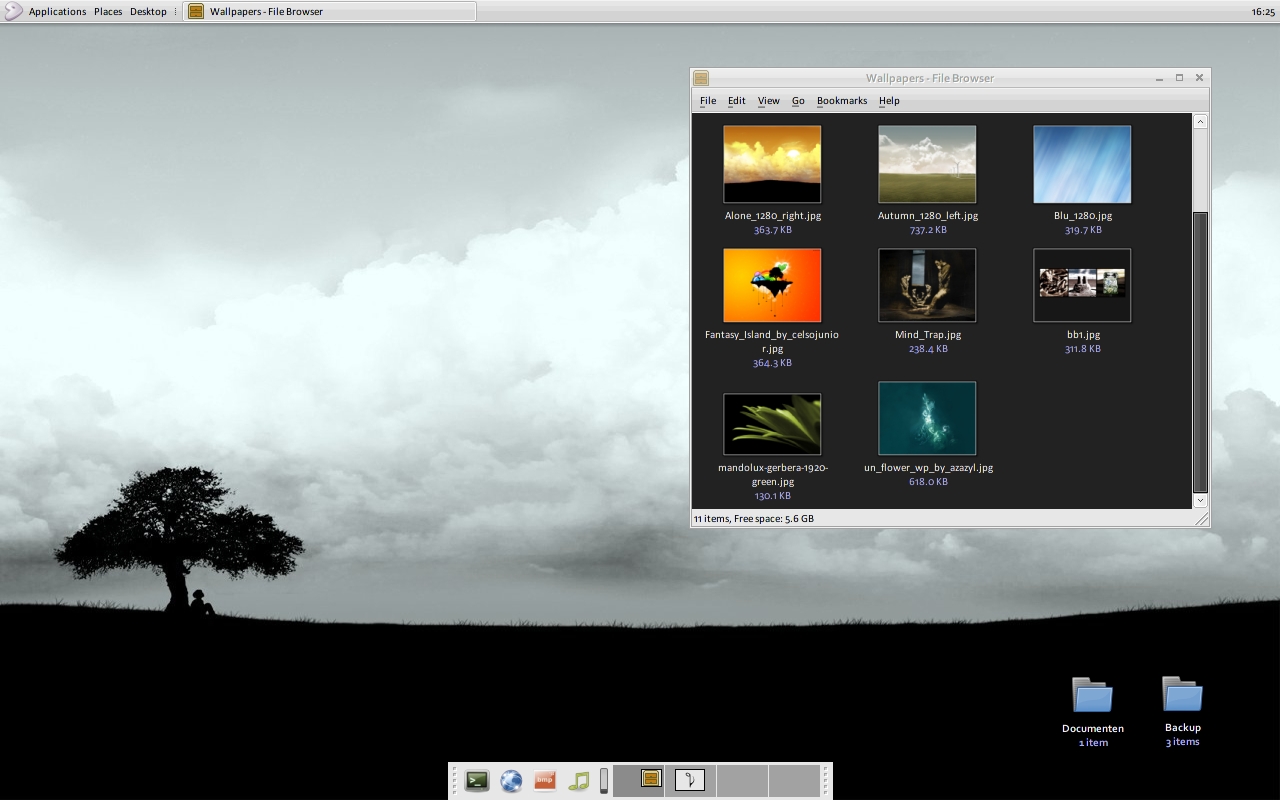This screenshot has width=1280, height=800.
Task: Click the clock showing 16:25
Action: coord(1263,12)
